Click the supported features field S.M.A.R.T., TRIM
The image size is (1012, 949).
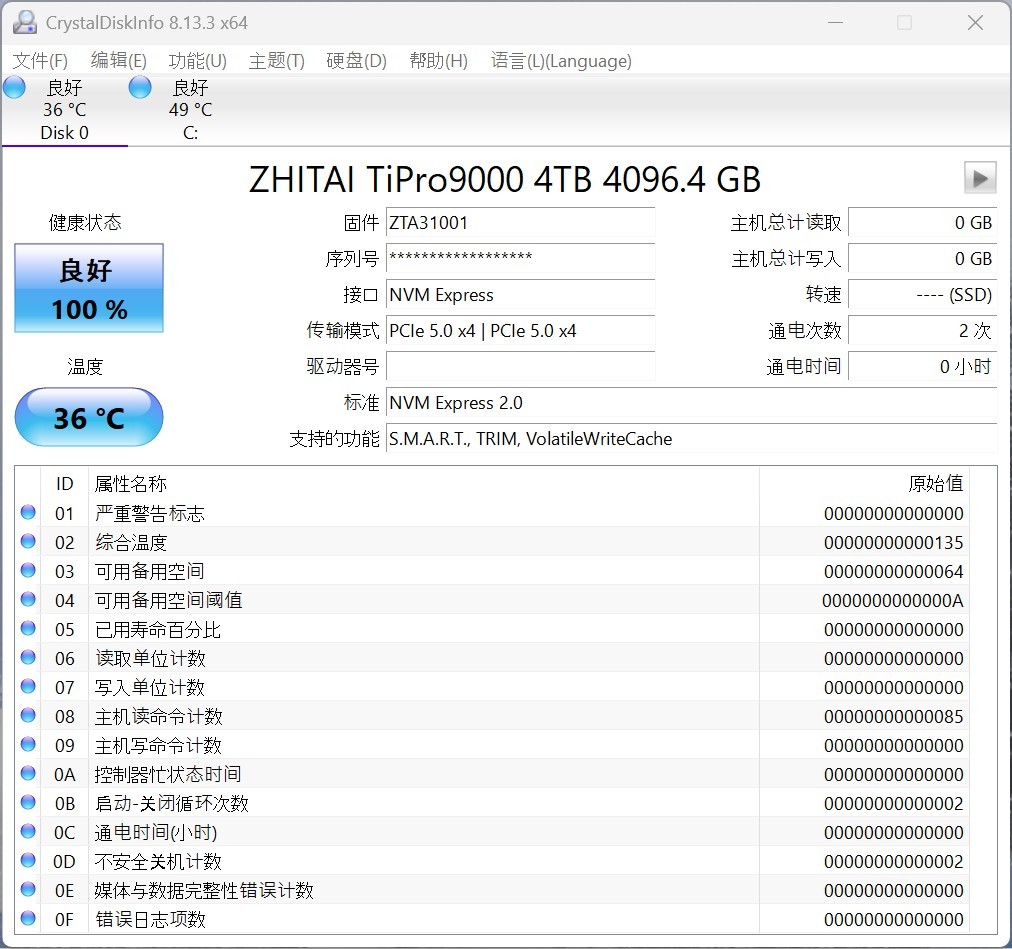pos(691,439)
